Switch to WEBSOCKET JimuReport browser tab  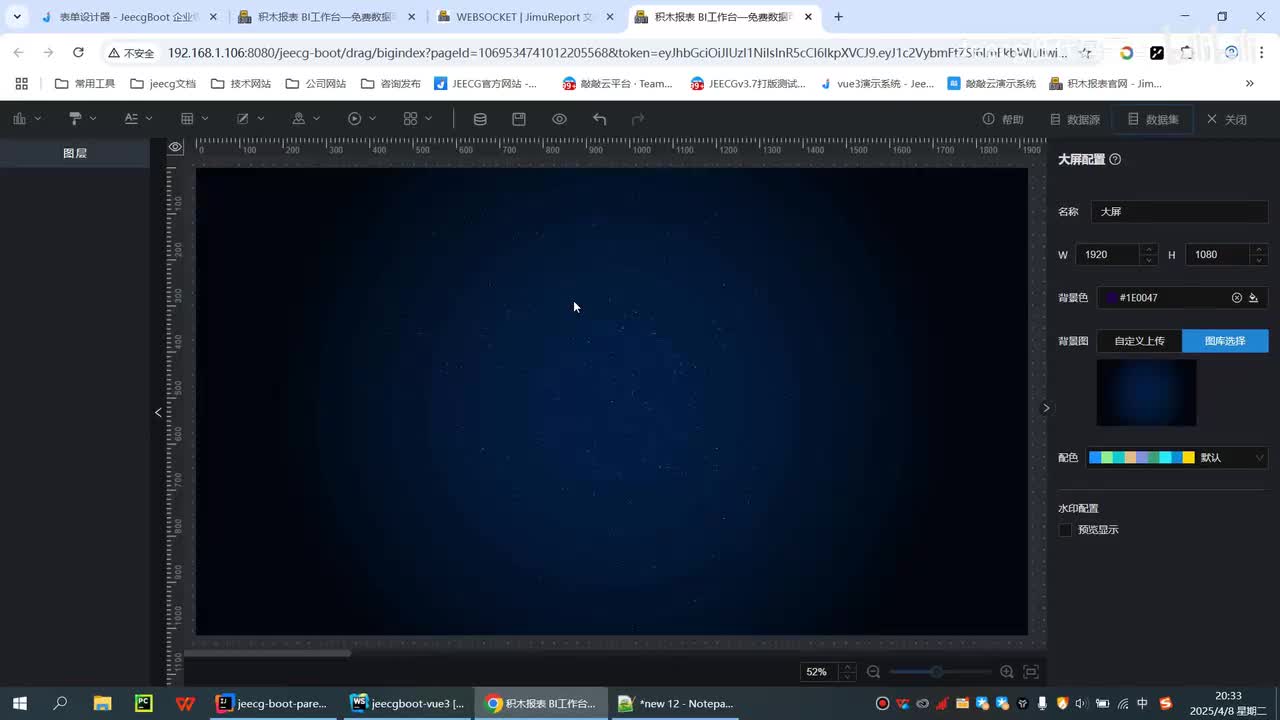click(x=526, y=17)
